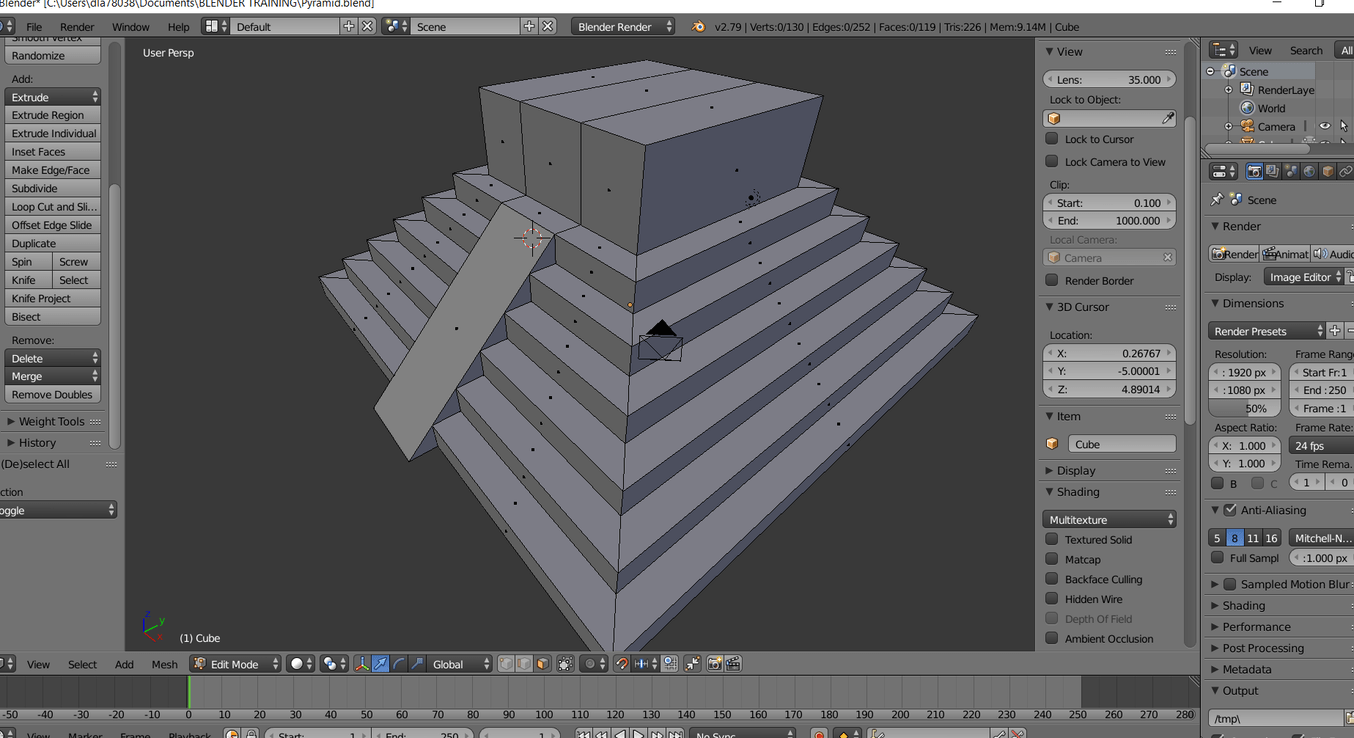Open the Multitexture shading dropdown
The image size is (1354, 738).
tap(1110, 520)
